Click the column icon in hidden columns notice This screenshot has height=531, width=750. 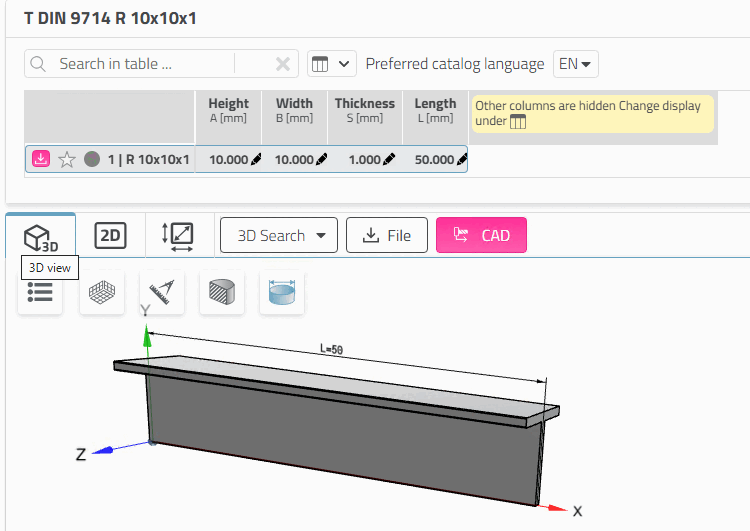pos(518,122)
